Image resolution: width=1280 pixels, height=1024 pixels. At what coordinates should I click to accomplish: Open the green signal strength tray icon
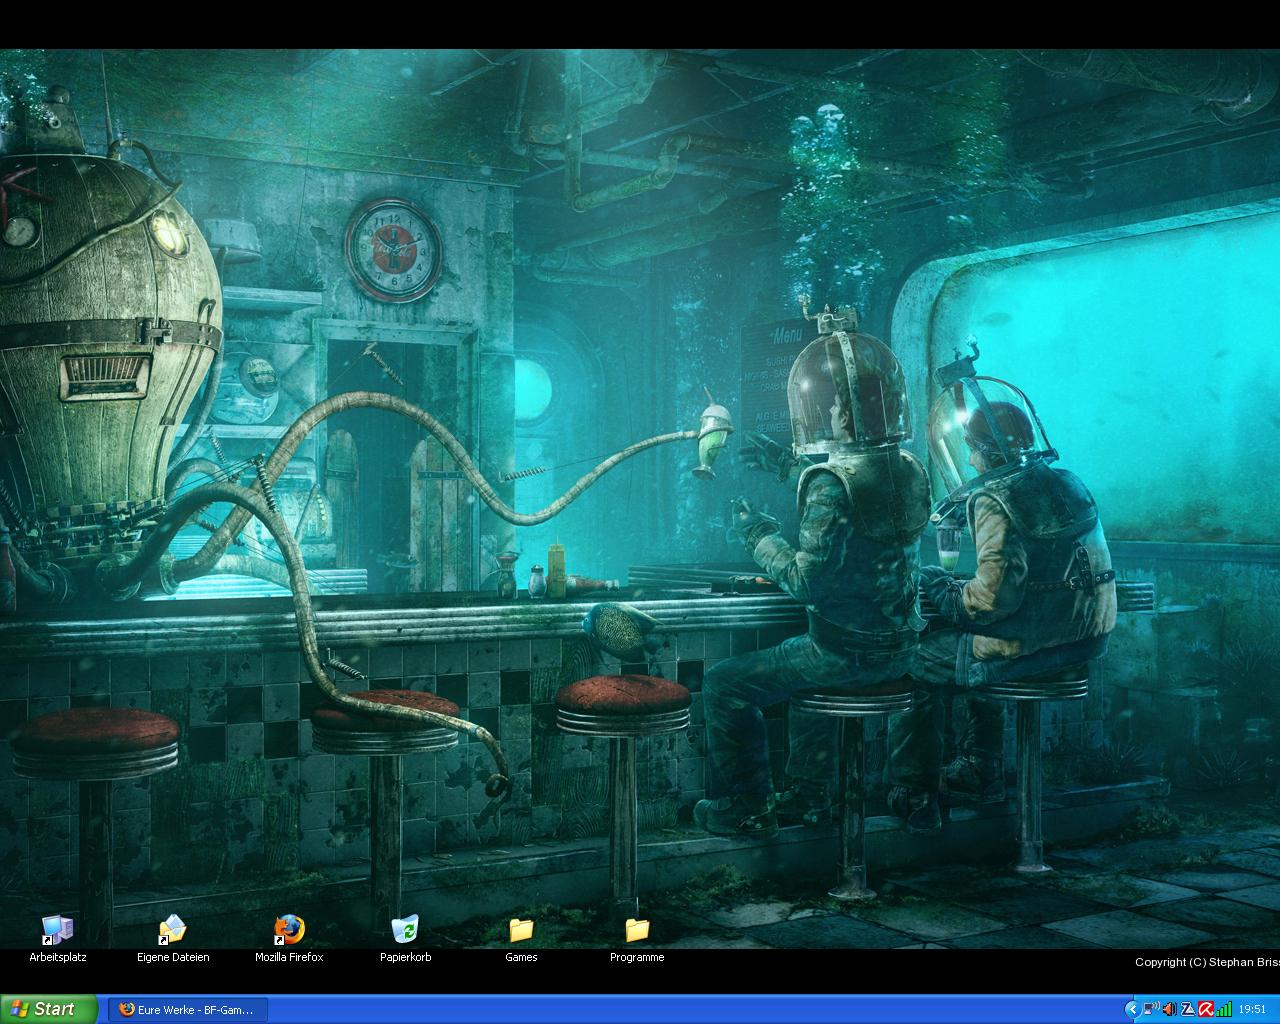(x=1224, y=1009)
